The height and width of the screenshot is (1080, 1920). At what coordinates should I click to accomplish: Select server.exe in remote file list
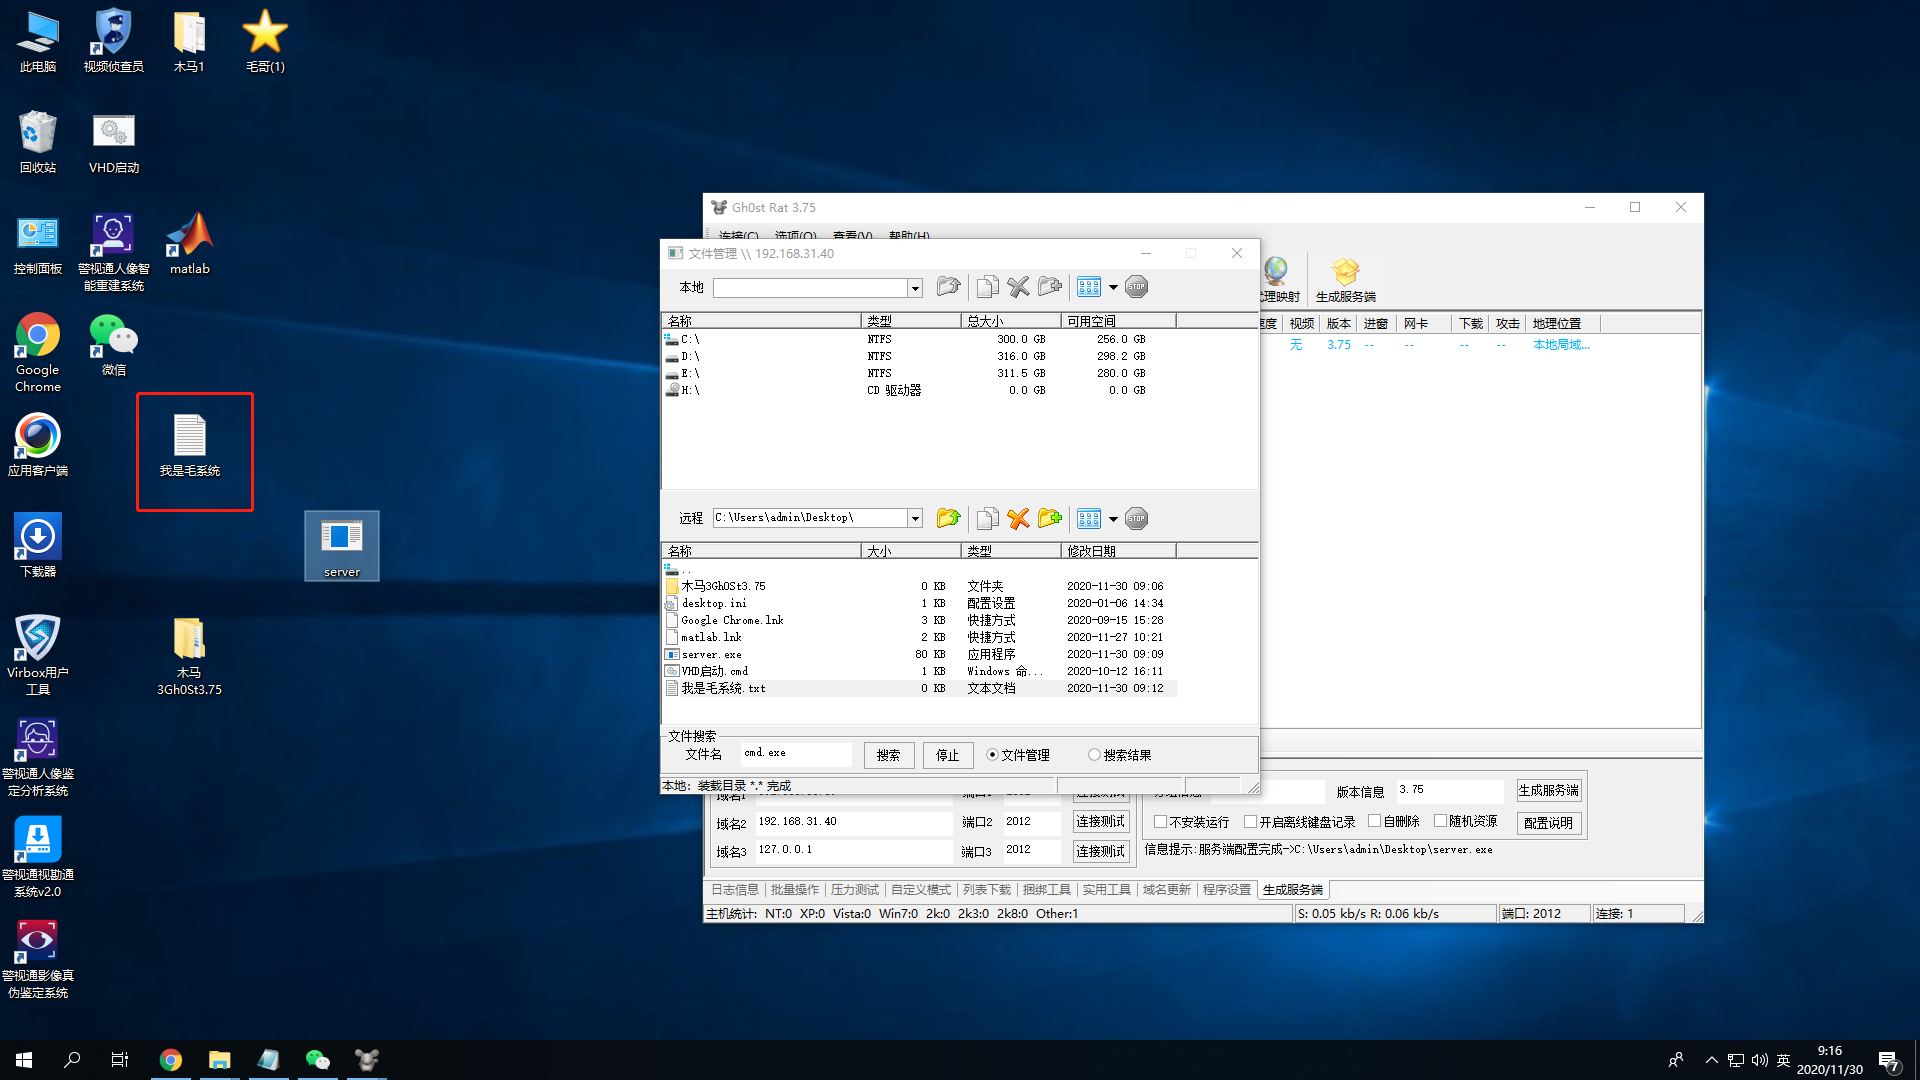pos(711,655)
